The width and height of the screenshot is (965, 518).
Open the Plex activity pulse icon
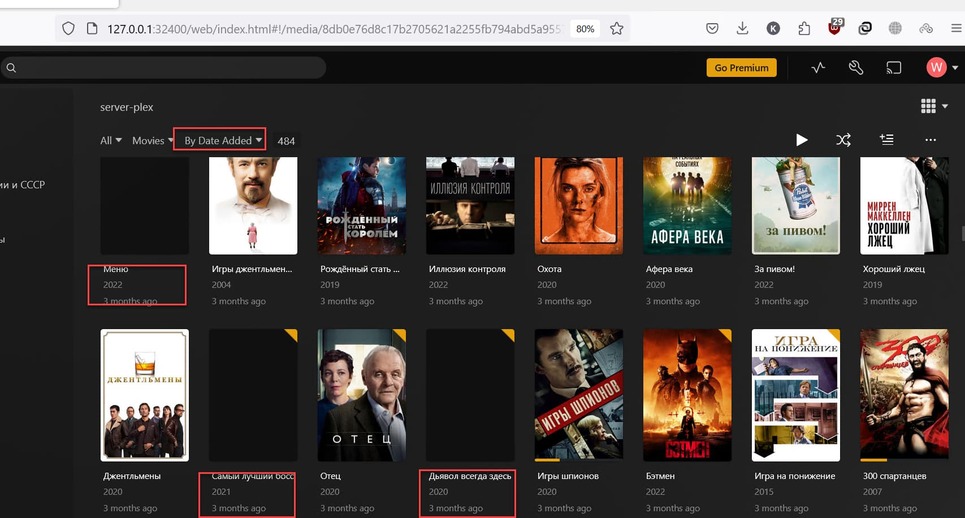tap(818, 68)
